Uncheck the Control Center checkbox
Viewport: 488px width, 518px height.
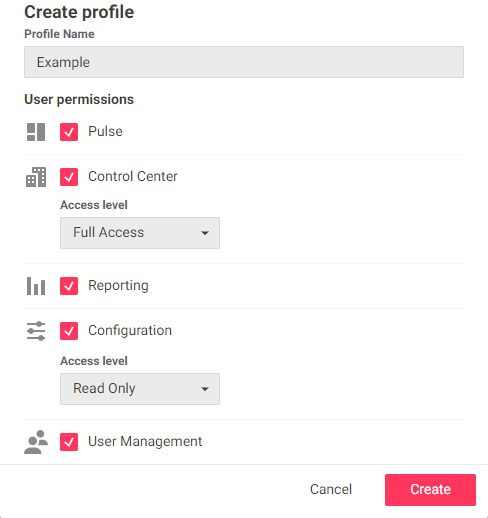[69, 177]
